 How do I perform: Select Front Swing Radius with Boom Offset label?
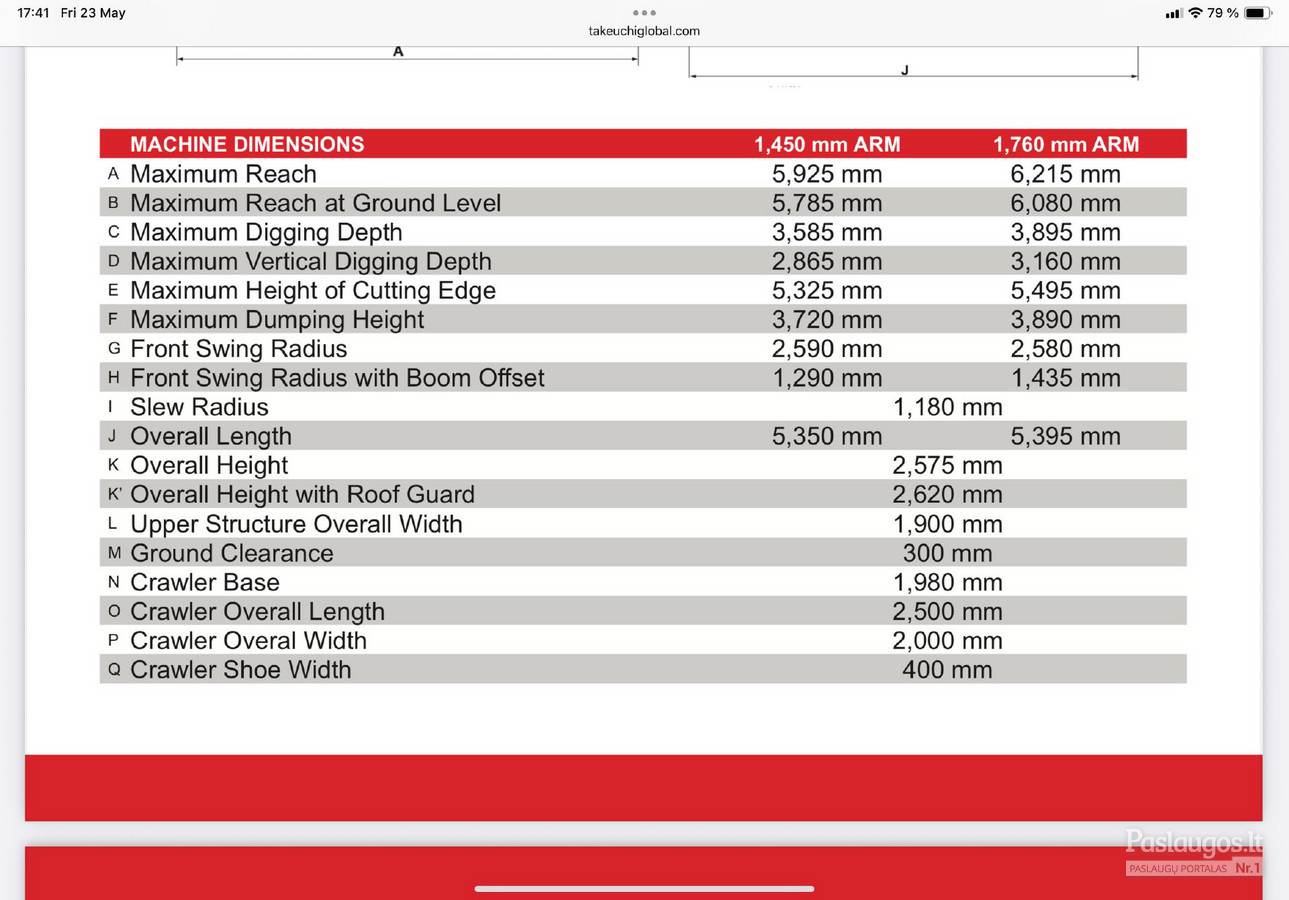coord(337,378)
